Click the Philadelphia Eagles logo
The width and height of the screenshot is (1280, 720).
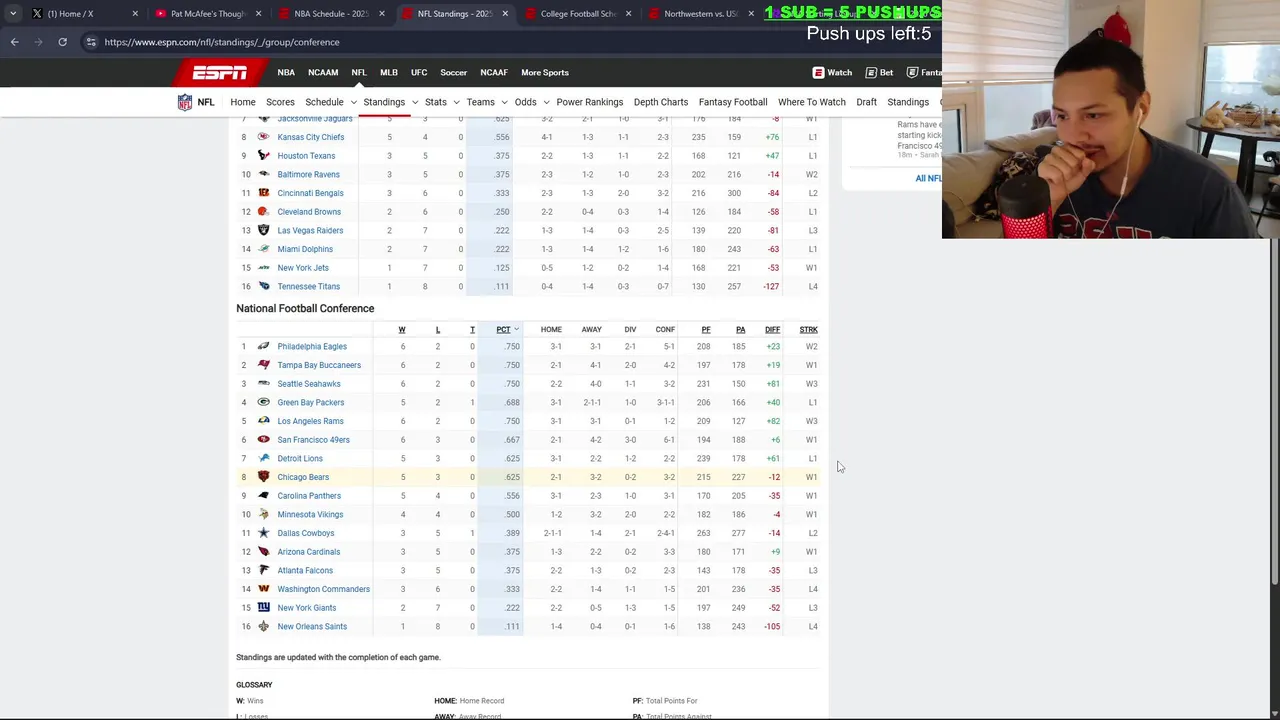point(264,347)
